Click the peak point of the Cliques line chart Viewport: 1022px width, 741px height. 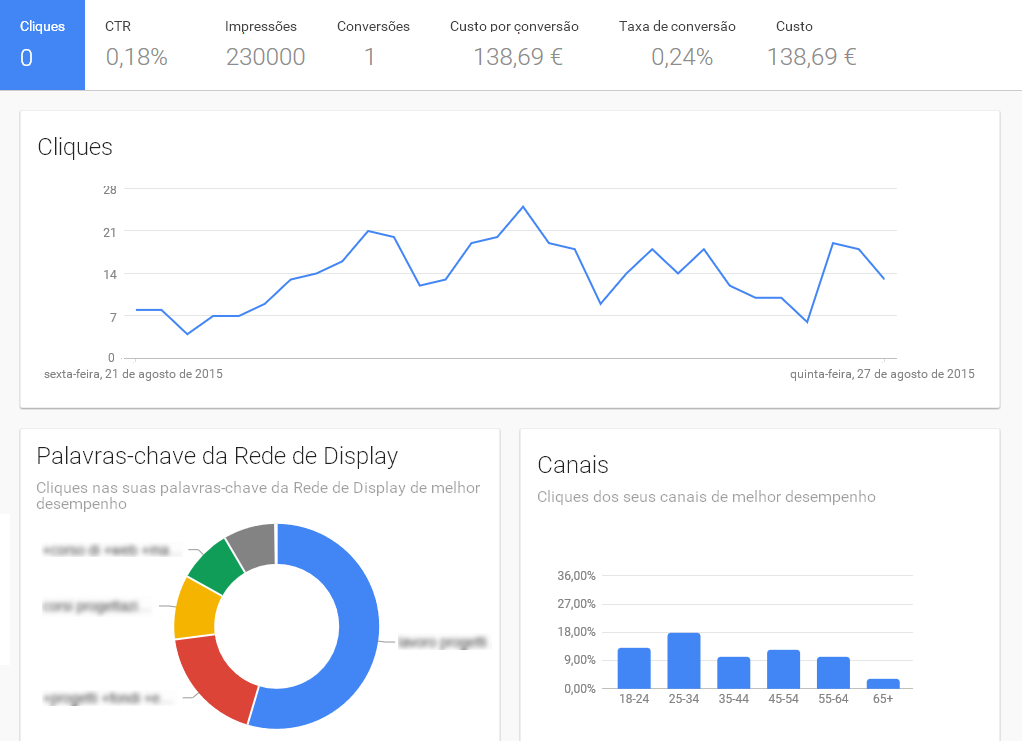[x=517, y=206]
